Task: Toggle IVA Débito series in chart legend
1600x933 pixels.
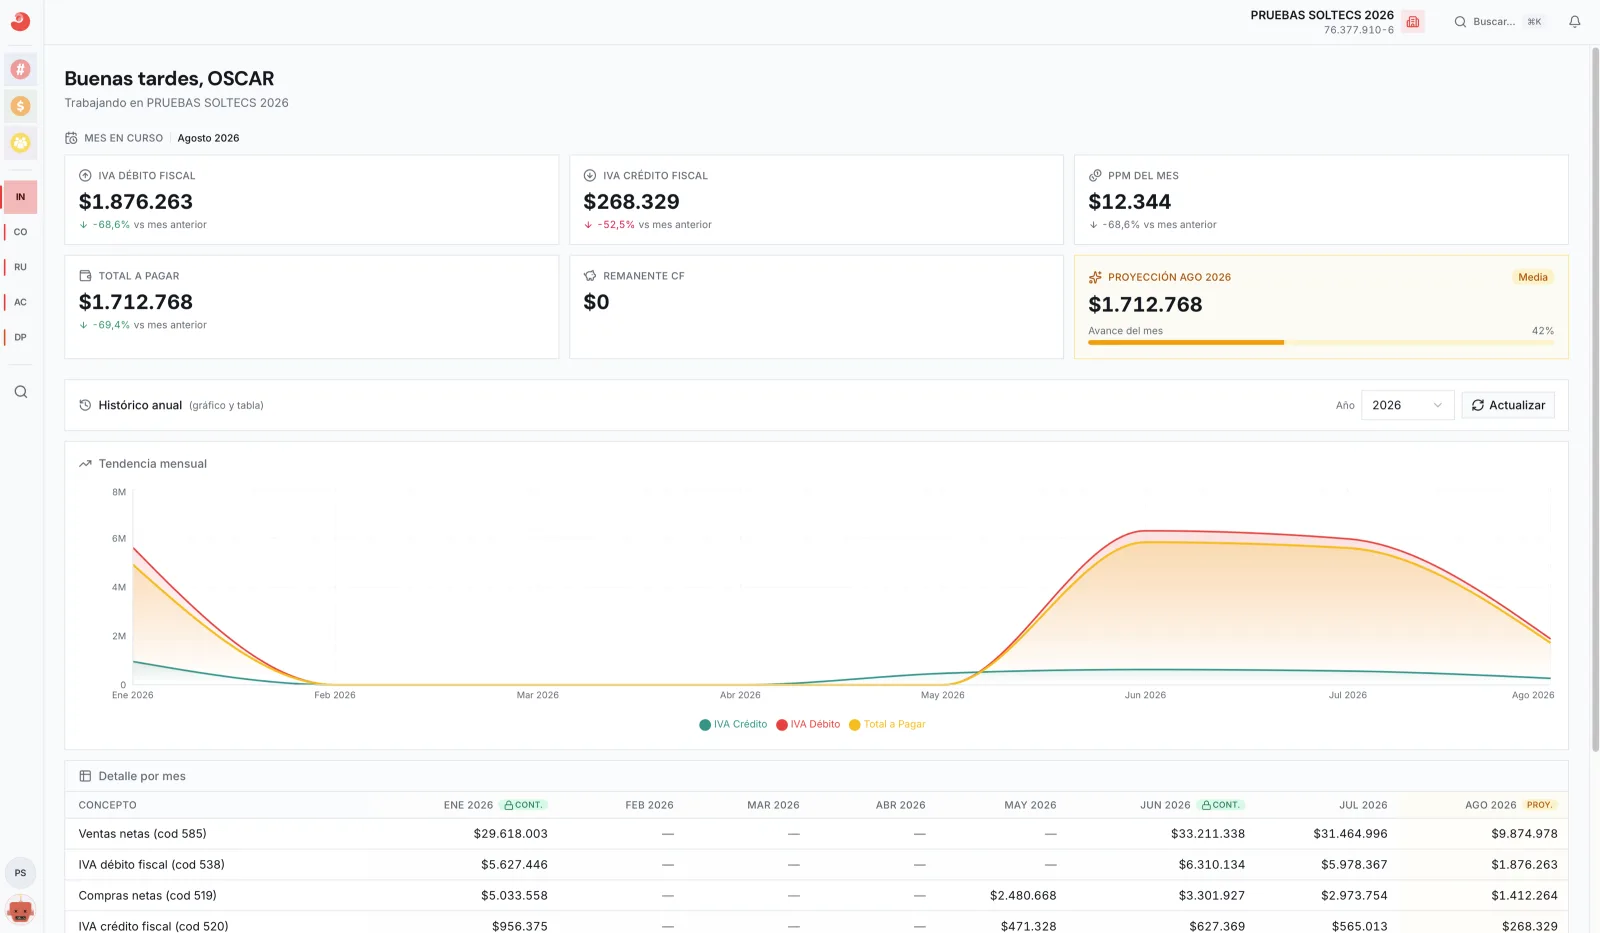Action: click(808, 724)
